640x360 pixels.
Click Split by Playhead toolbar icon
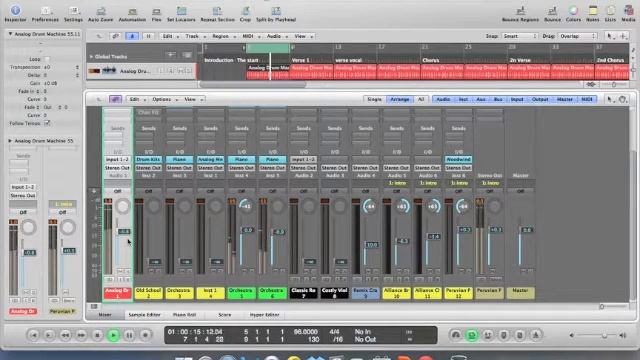276,13
